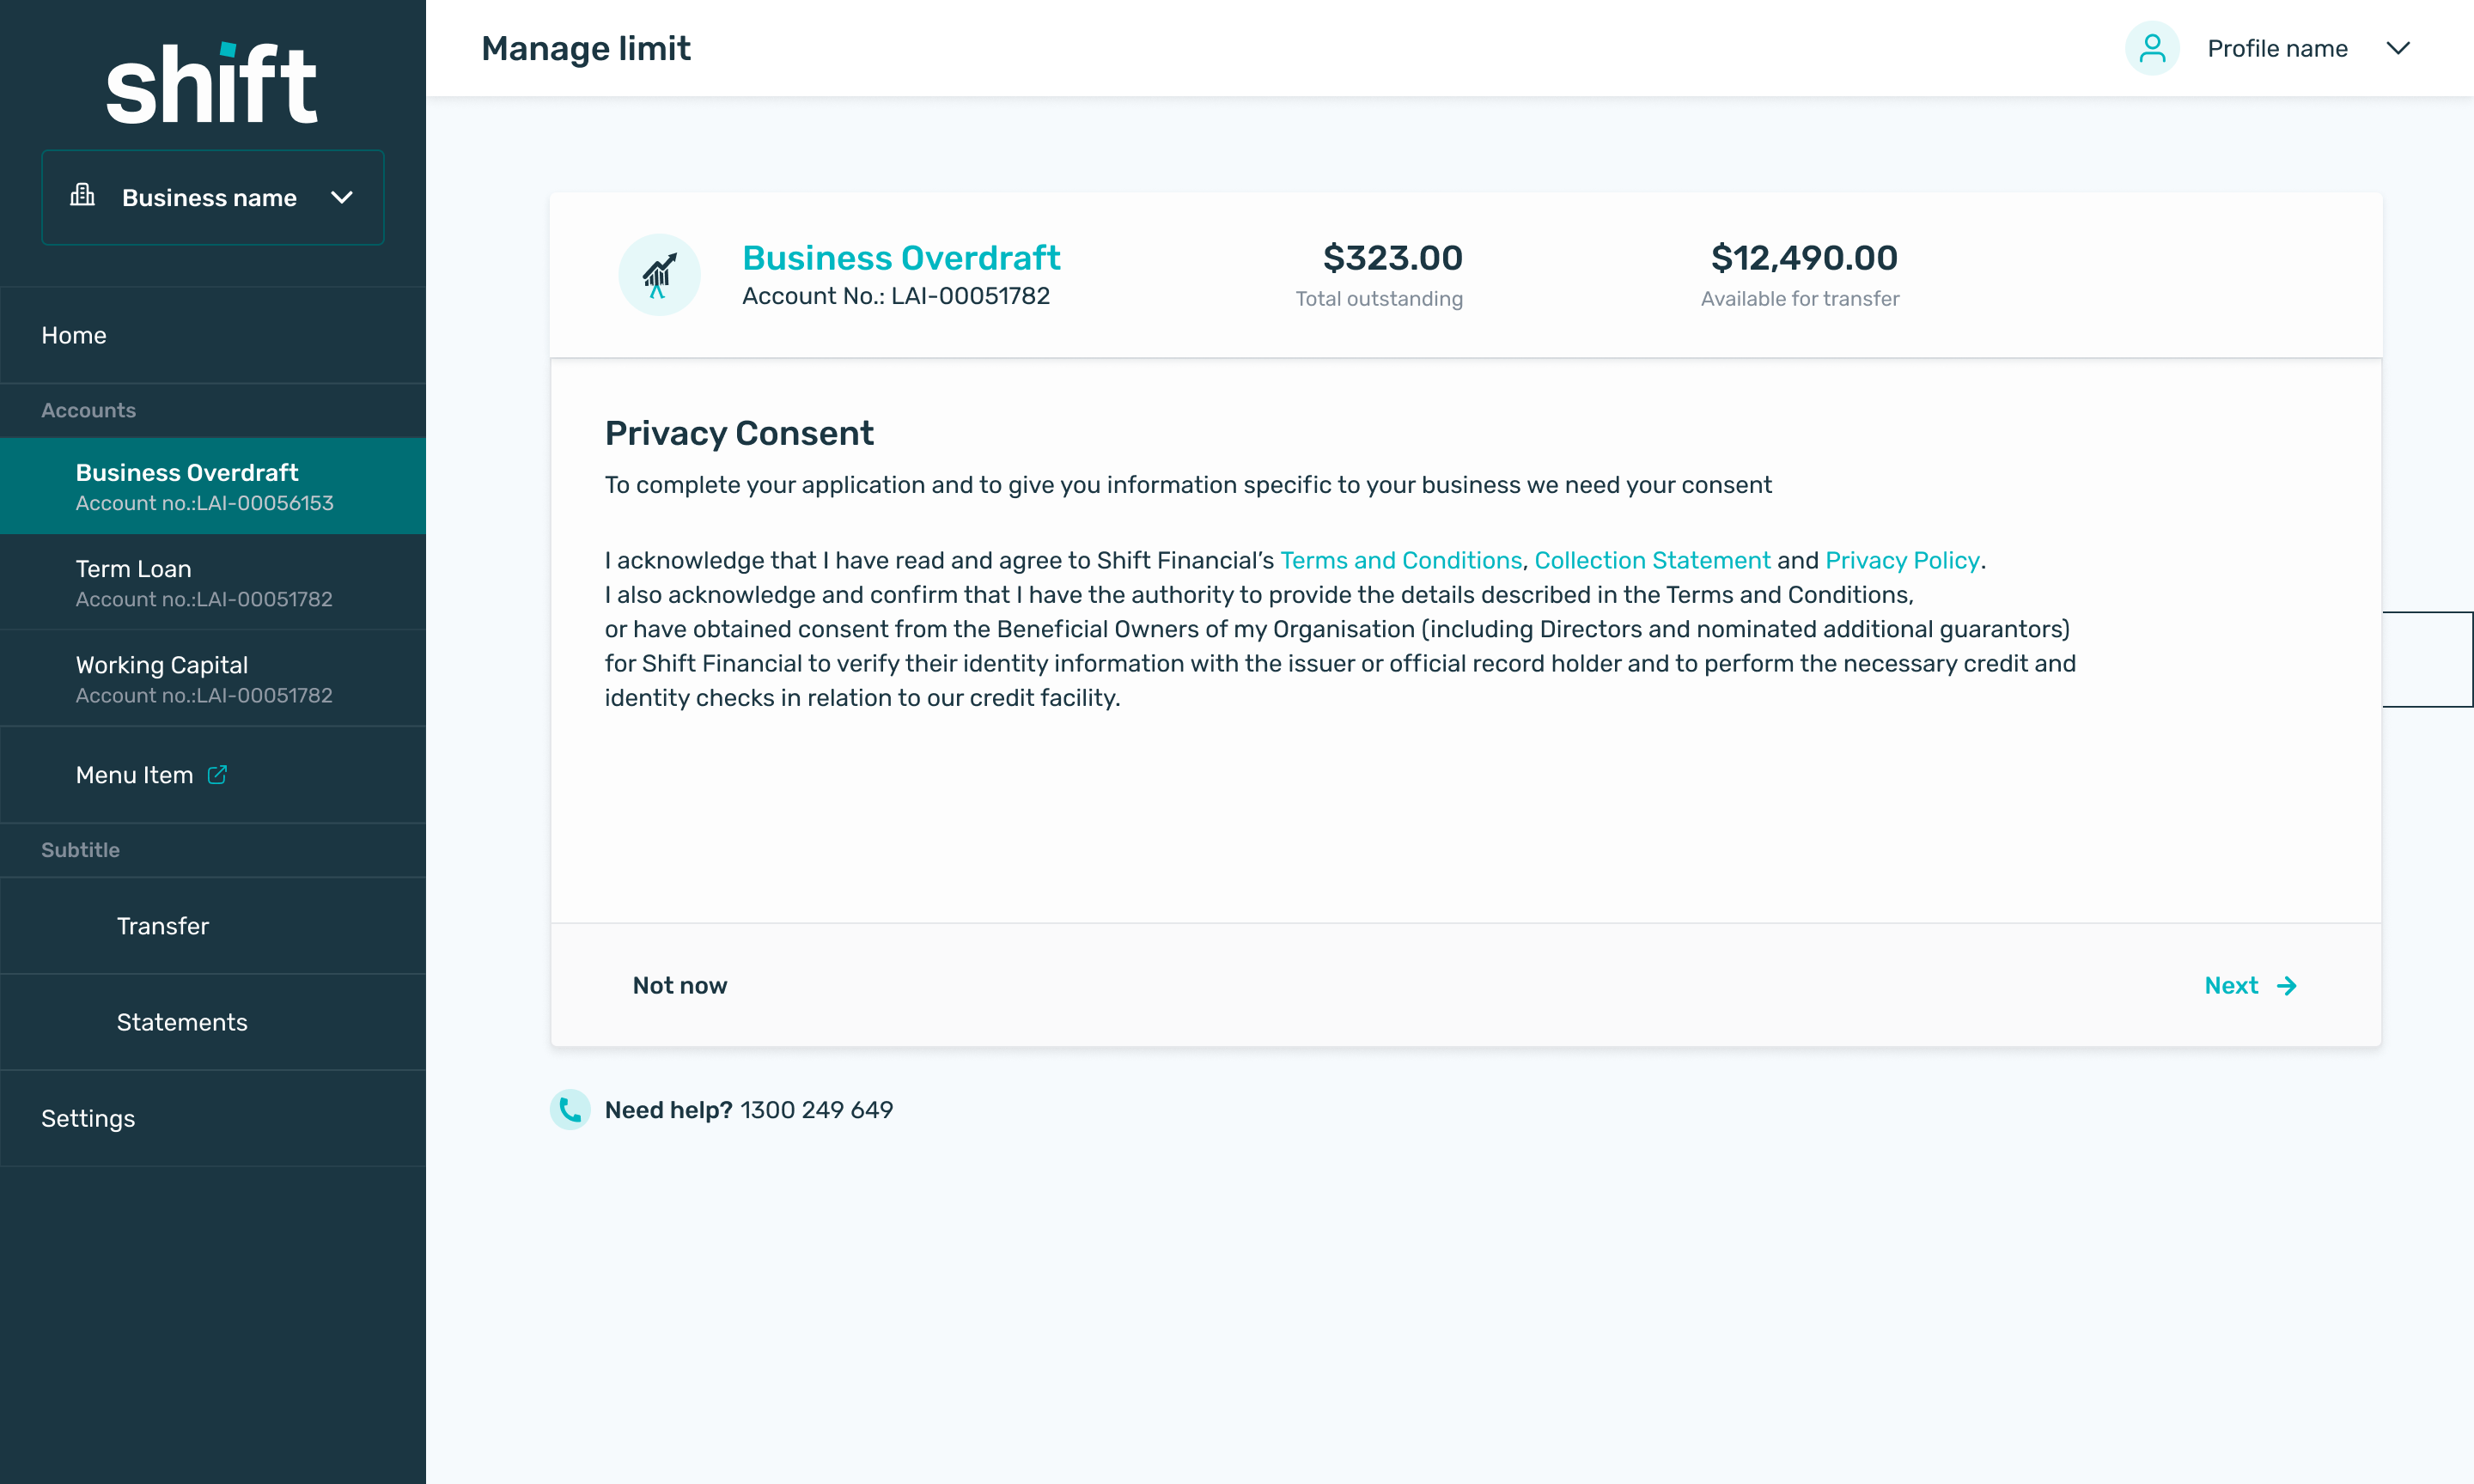Open the Profile name dropdown chevron
The width and height of the screenshot is (2474, 1484).
pos(2398,48)
